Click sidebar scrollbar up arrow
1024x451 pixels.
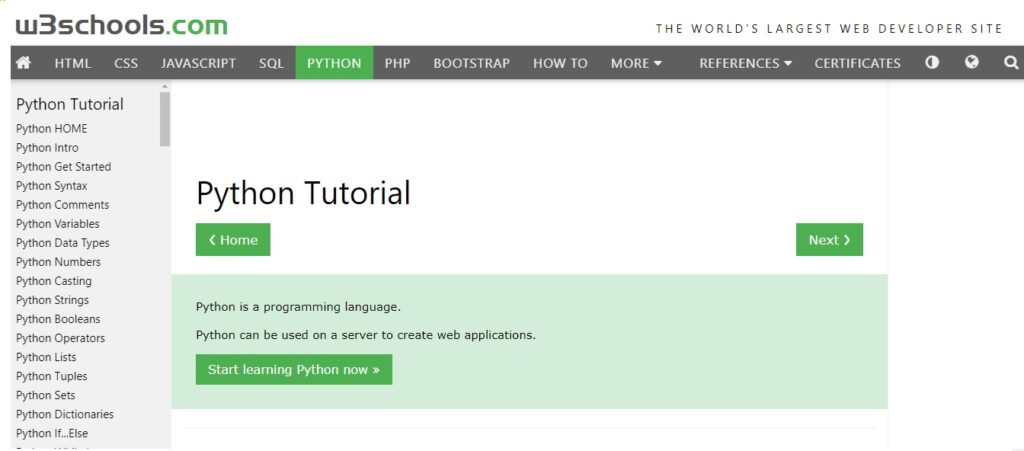click(165, 86)
